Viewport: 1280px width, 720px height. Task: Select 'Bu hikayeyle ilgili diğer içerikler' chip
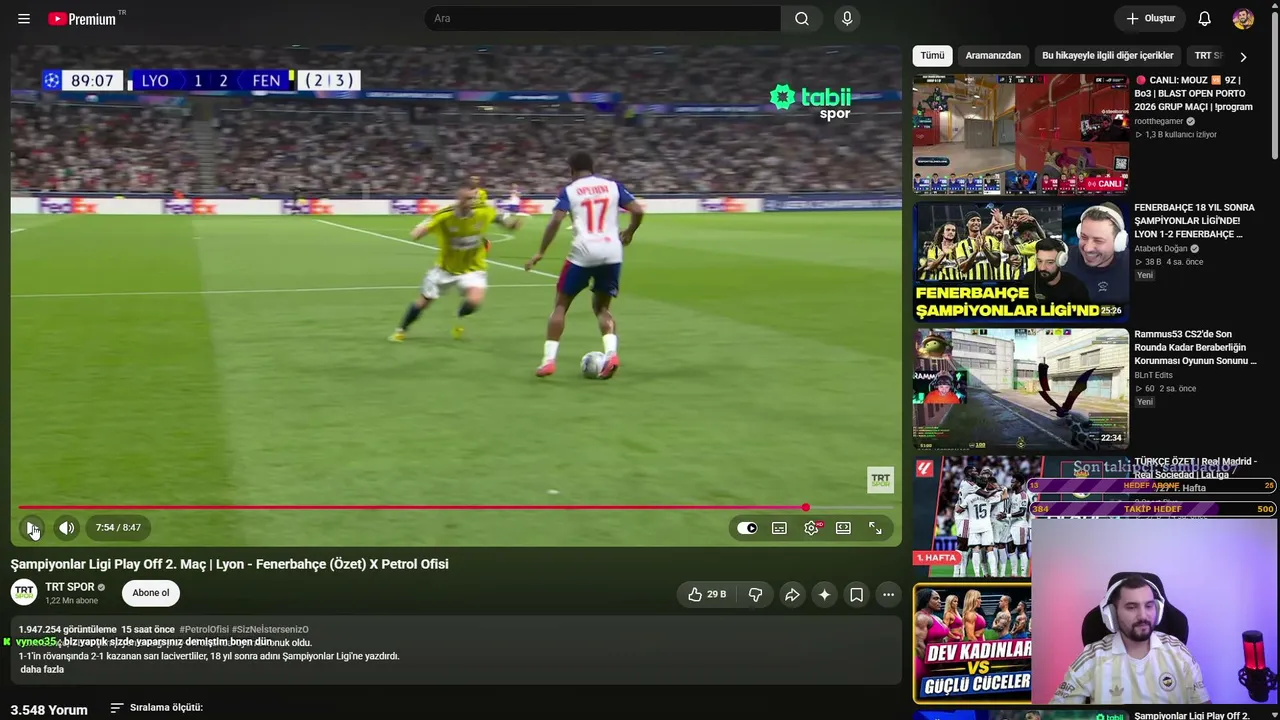[1107, 56]
